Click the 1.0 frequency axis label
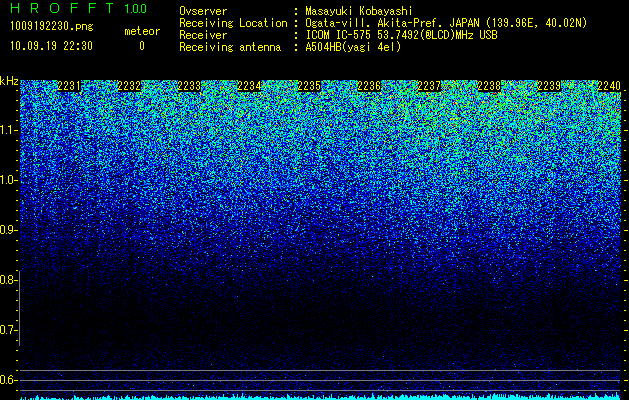 click(x=8, y=181)
